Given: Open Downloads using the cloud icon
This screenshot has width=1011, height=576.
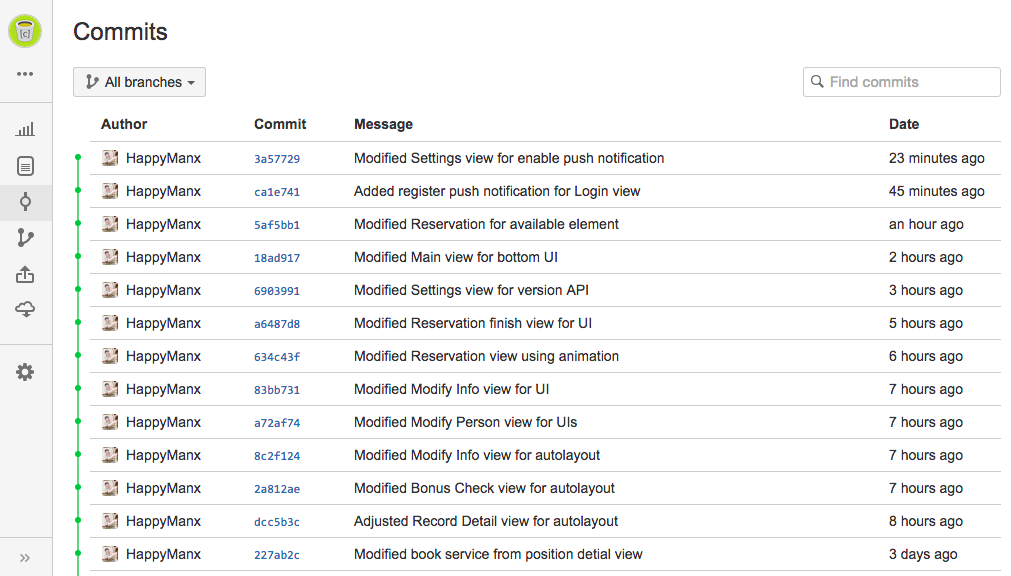Looking at the screenshot, I should click(25, 310).
